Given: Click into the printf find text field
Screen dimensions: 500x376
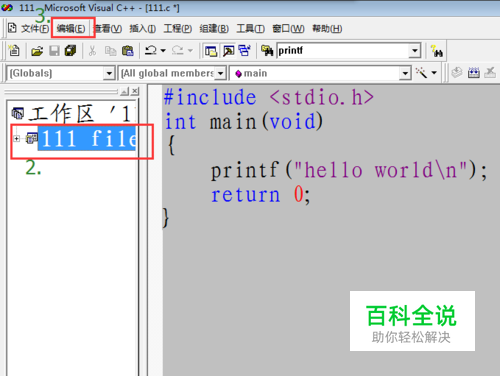Looking at the screenshot, I should [343, 51].
